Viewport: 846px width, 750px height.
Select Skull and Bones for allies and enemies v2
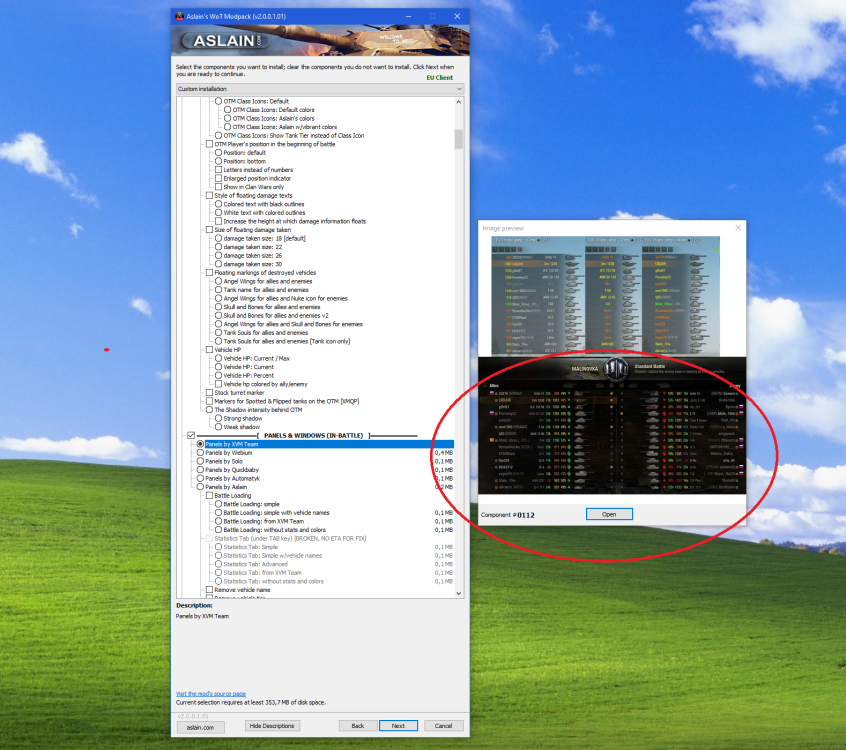(x=219, y=315)
